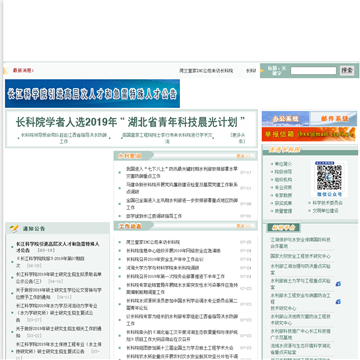360x360 pixels.
Task: Open news 我国进入“七下八上”防汛最关键时期
Action: coord(182,172)
